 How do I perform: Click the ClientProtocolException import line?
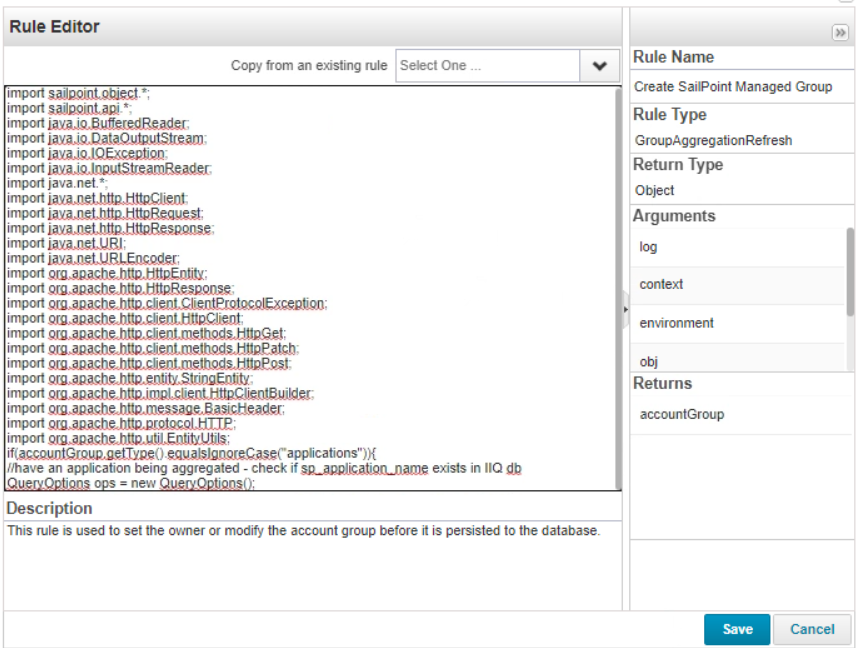[167, 304]
